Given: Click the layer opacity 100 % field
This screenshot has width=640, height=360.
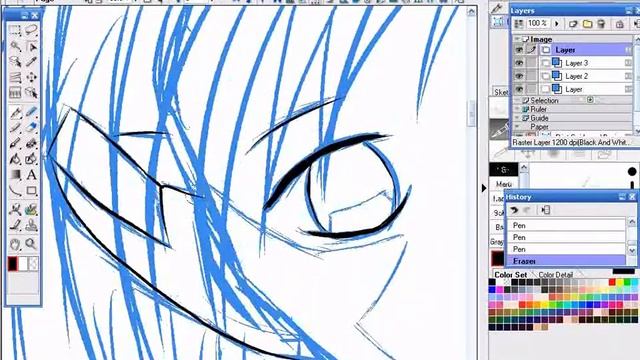Looking at the screenshot, I should pos(538,24).
